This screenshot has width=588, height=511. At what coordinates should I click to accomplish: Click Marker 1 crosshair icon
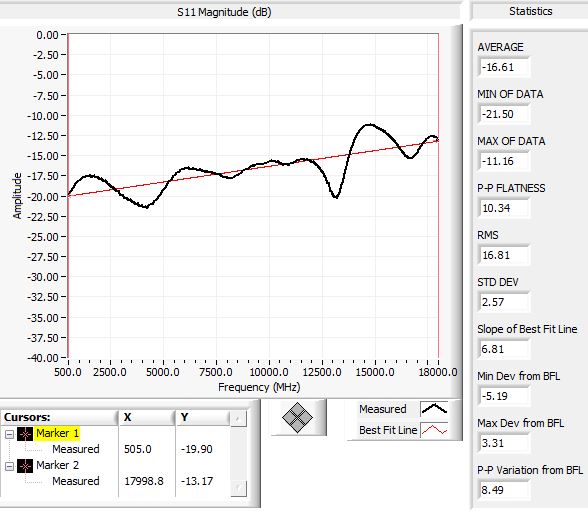(25, 434)
